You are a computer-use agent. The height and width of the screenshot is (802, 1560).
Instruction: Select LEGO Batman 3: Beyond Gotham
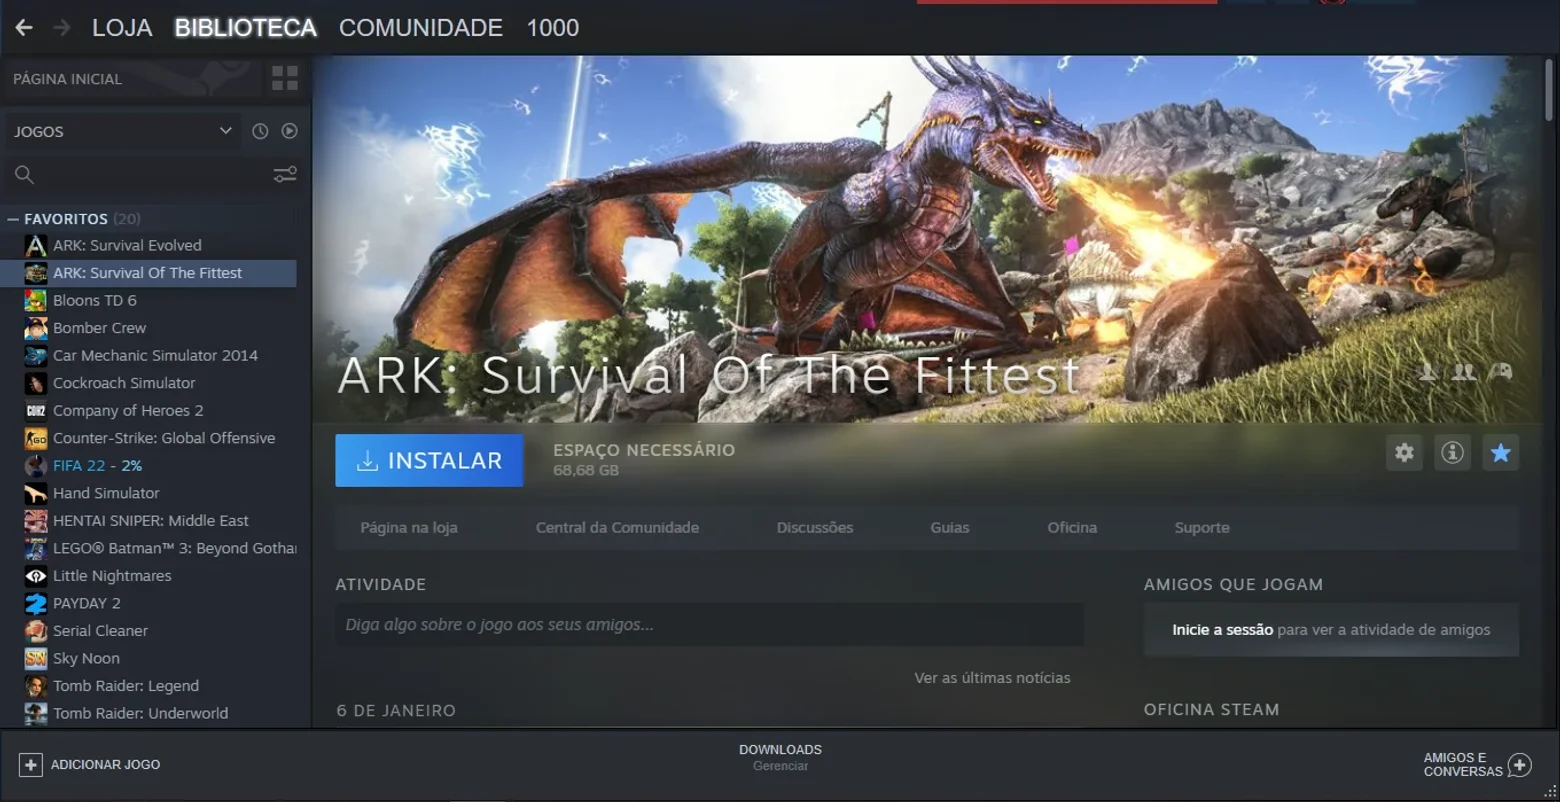coord(148,549)
